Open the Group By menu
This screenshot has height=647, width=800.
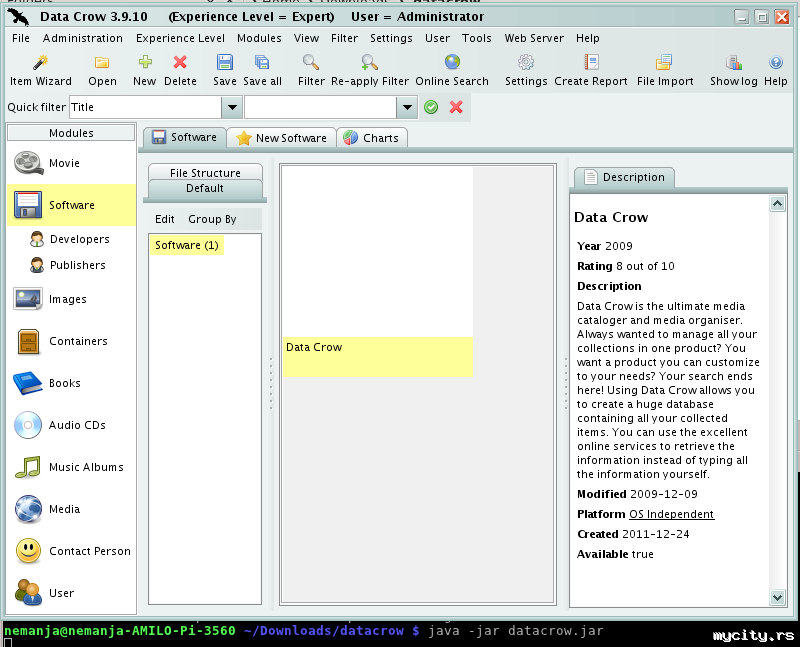click(212, 219)
